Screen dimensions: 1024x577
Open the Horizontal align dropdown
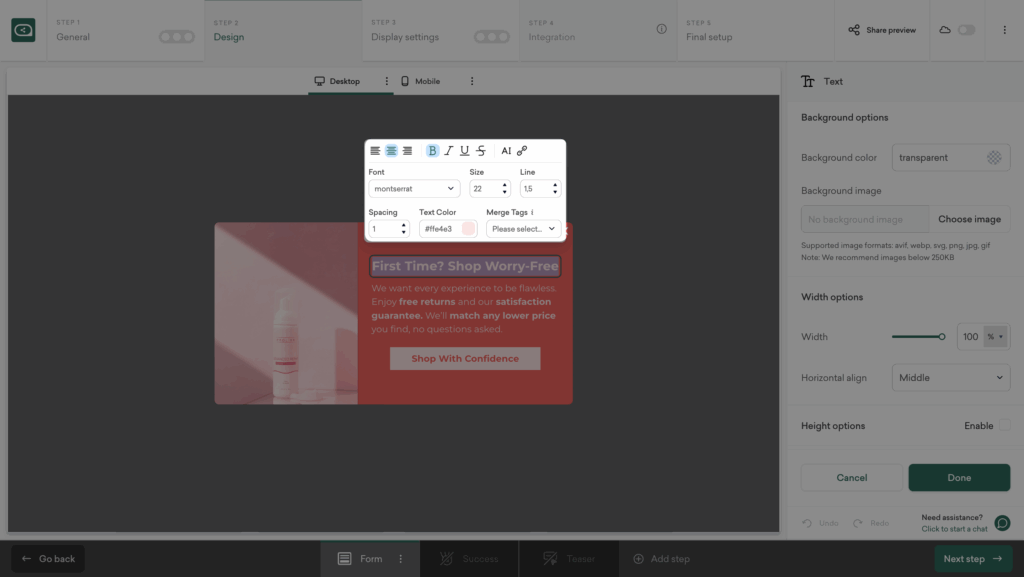click(x=951, y=378)
